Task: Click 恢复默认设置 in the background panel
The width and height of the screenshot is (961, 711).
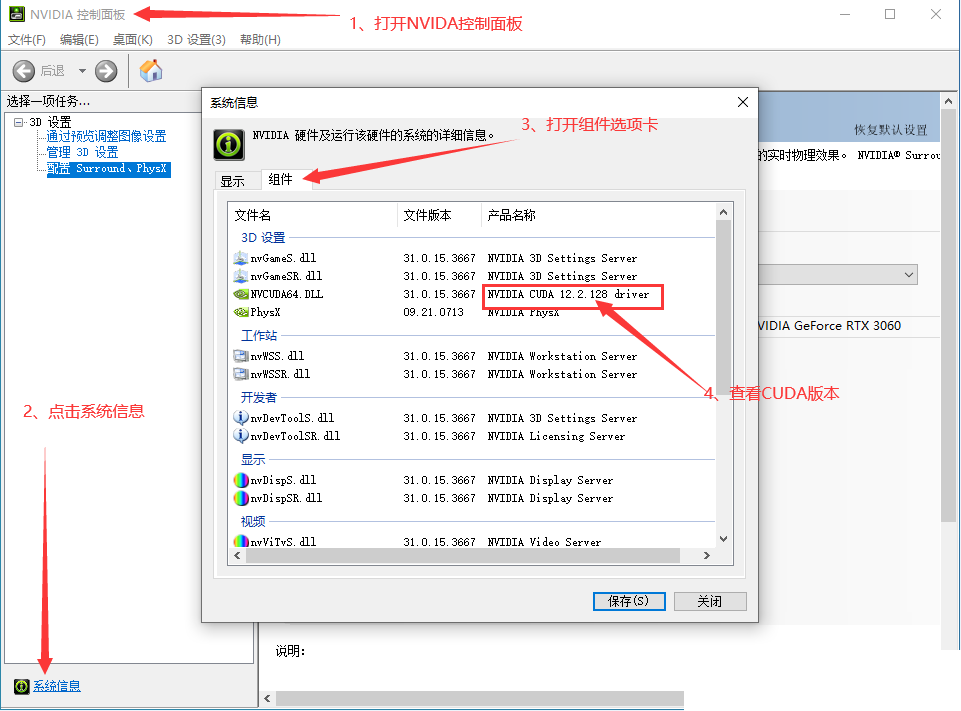Action: (x=891, y=130)
